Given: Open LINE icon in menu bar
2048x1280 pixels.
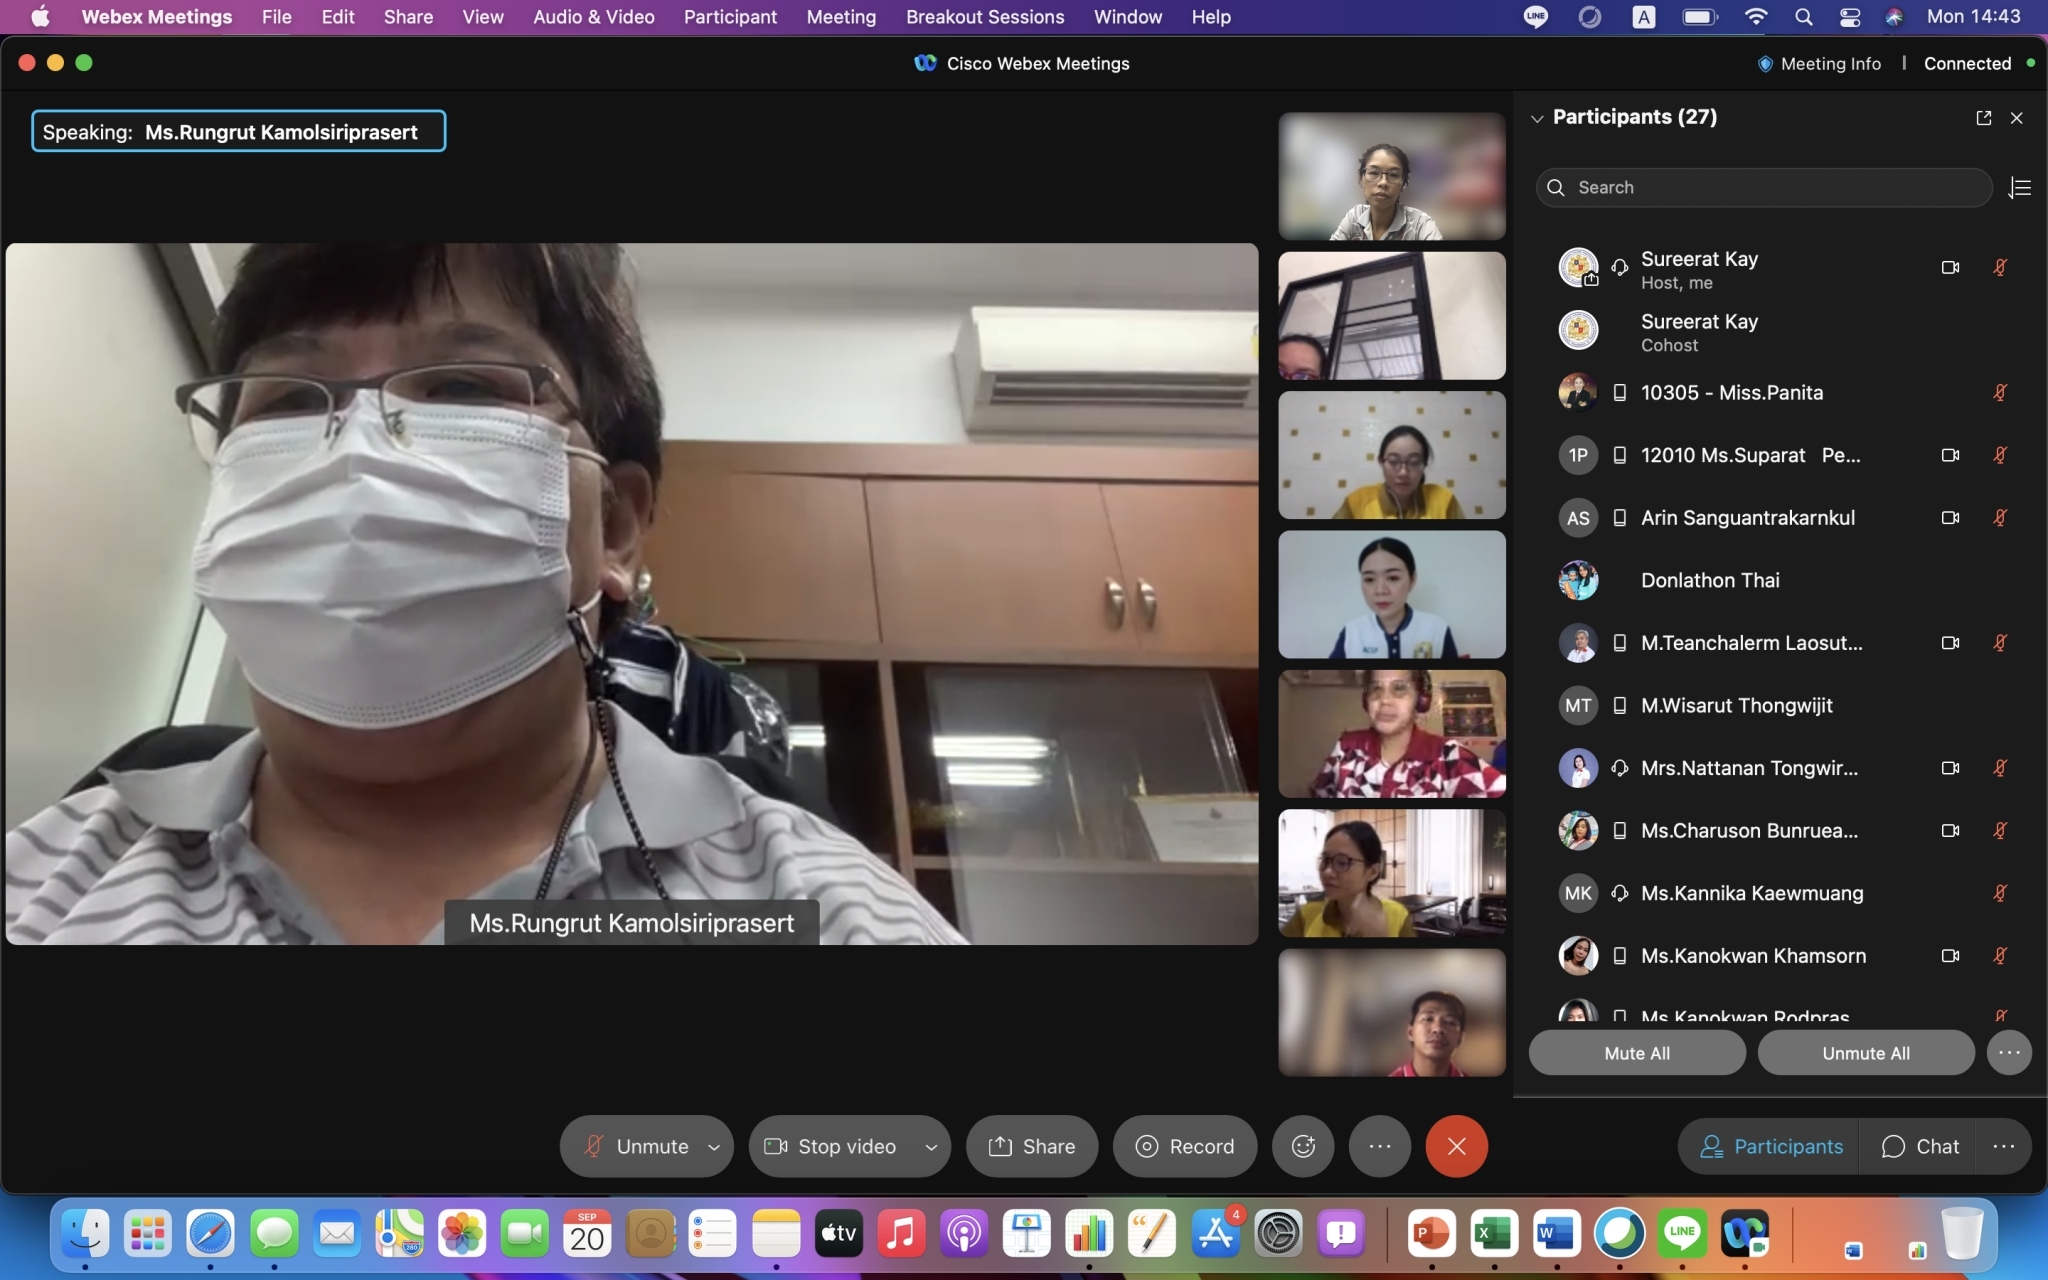Looking at the screenshot, I should tap(1536, 17).
